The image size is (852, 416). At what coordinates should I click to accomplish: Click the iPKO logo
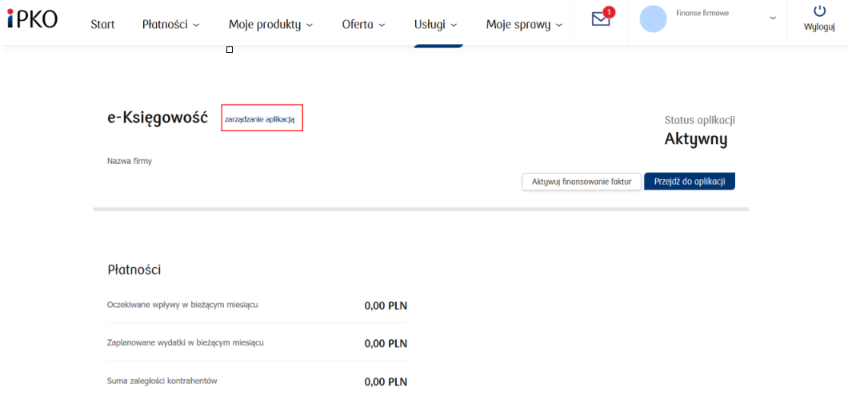pyautogui.click(x=32, y=17)
